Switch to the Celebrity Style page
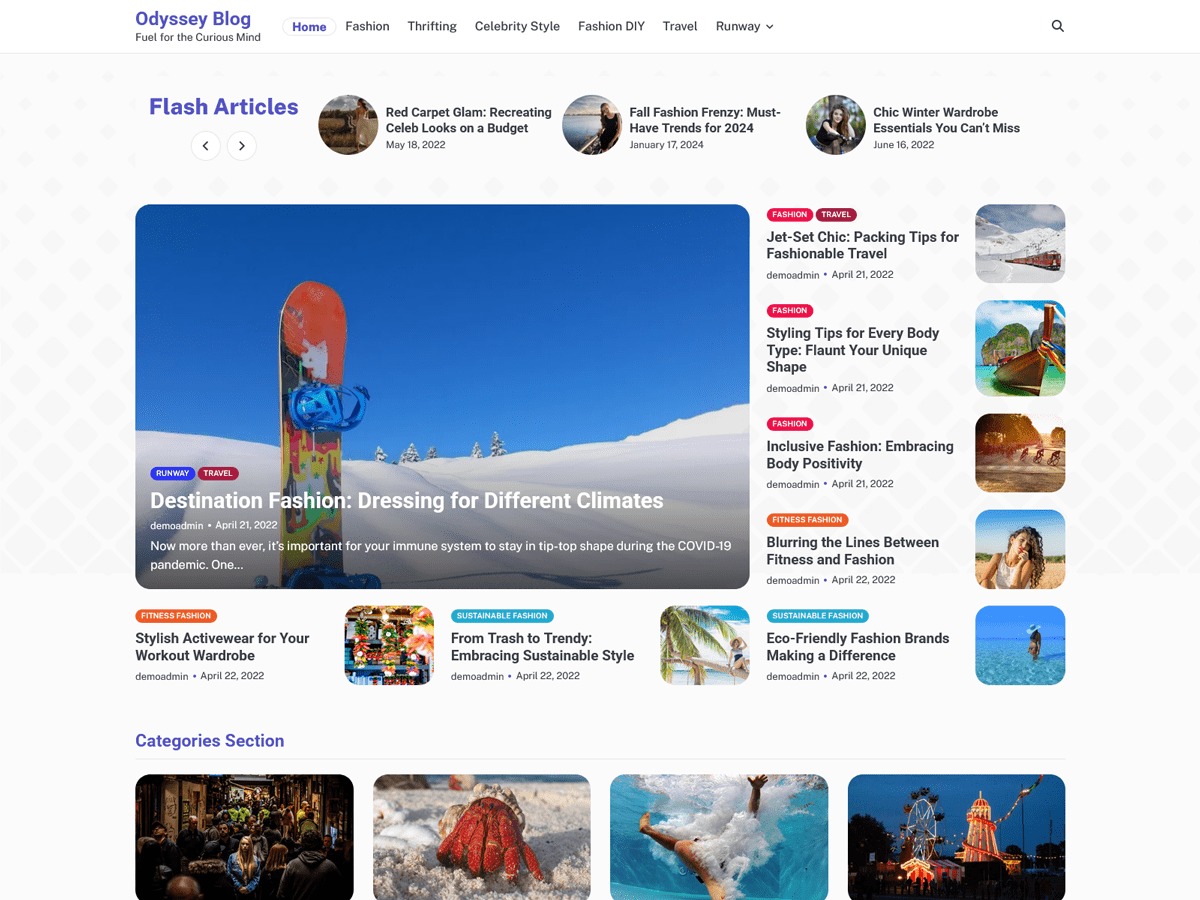This screenshot has width=1200, height=900. 517,26
